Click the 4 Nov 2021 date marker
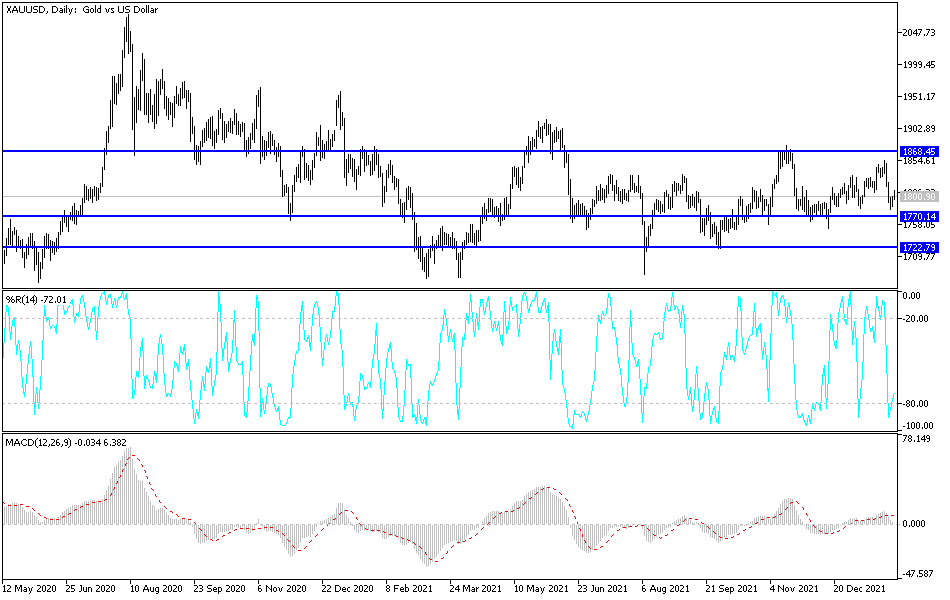The image size is (950, 600). point(794,588)
